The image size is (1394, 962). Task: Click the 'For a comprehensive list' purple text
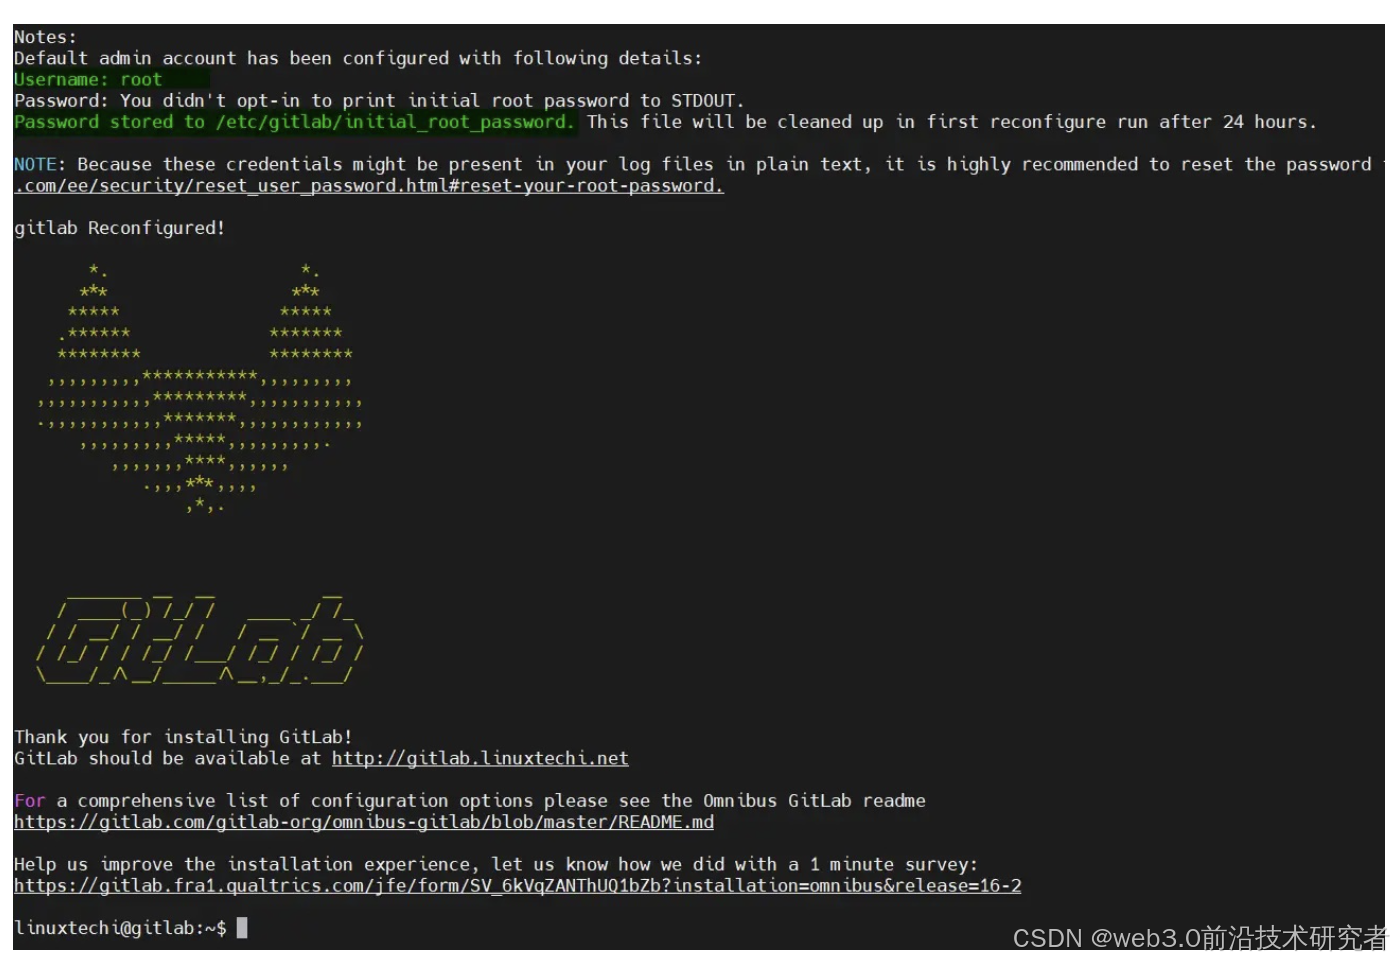[x=27, y=800]
